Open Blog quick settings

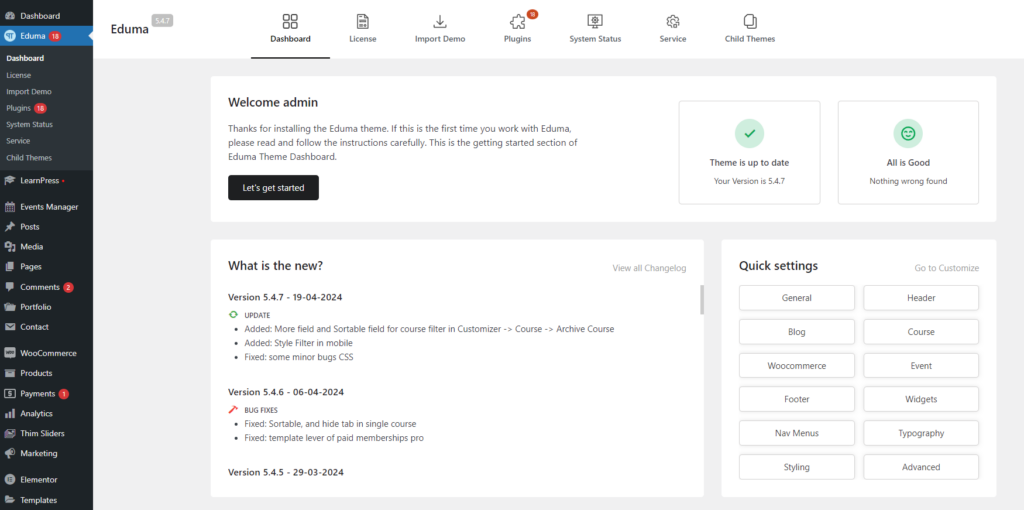(797, 332)
